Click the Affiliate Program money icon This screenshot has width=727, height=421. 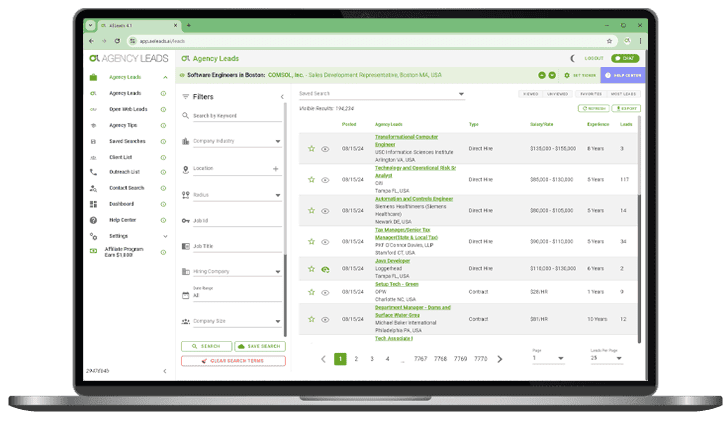tap(93, 251)
